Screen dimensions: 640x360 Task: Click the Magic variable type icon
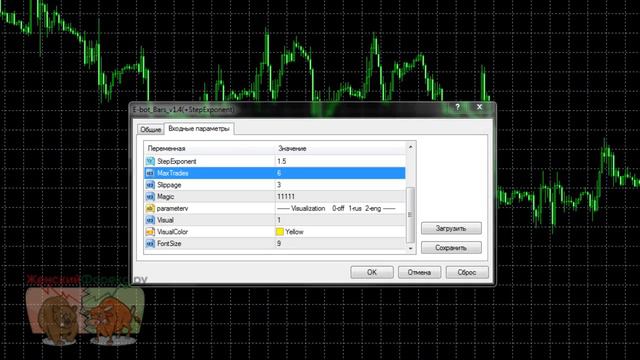click(150, 196)
